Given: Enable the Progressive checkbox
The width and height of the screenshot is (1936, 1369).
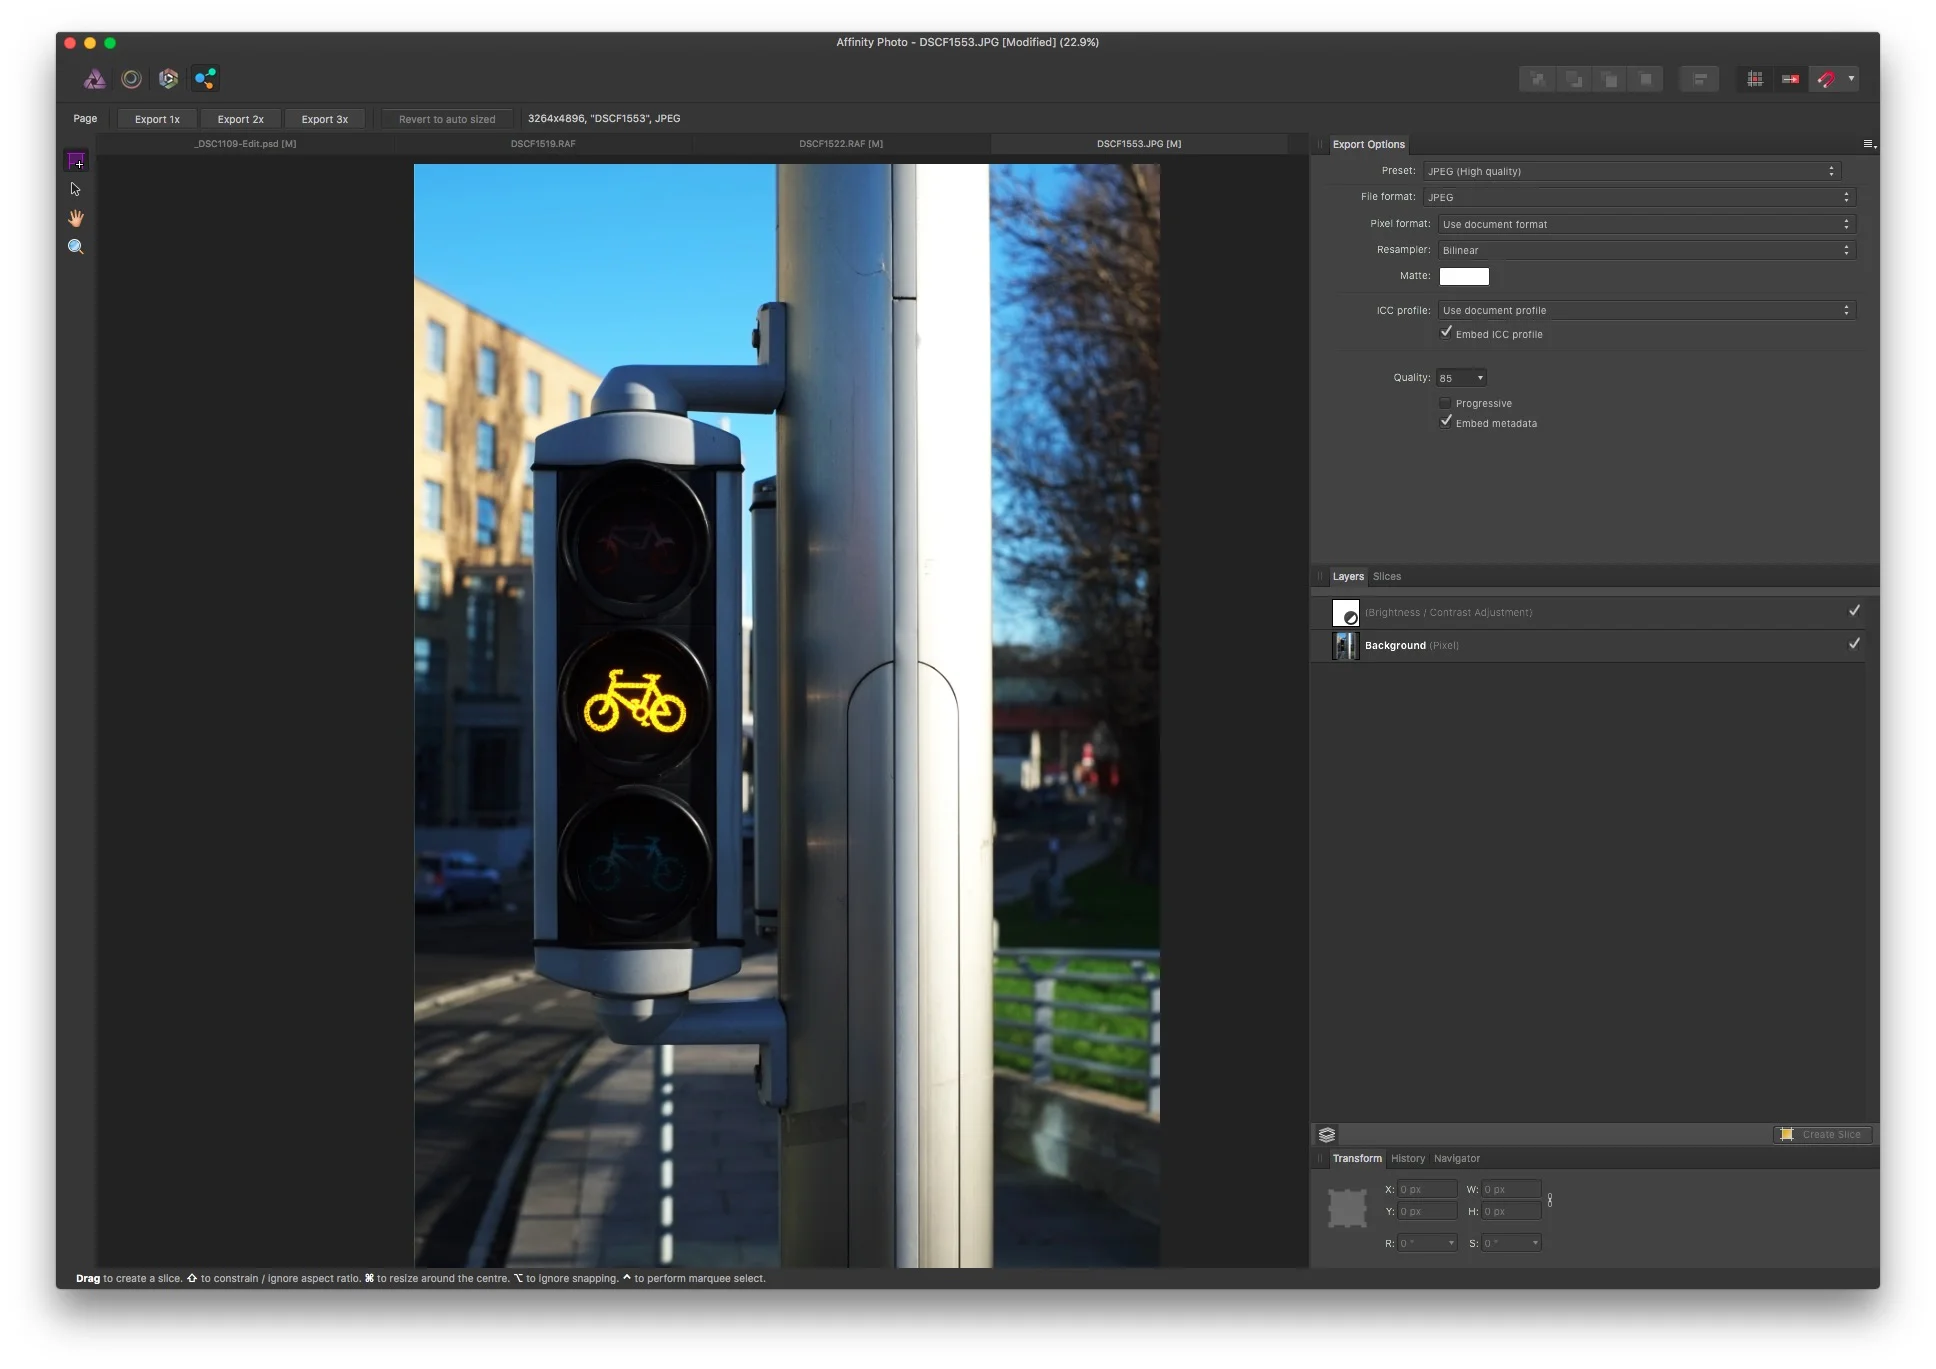Looking at the screenshot, I should [x=1445, y=403].
